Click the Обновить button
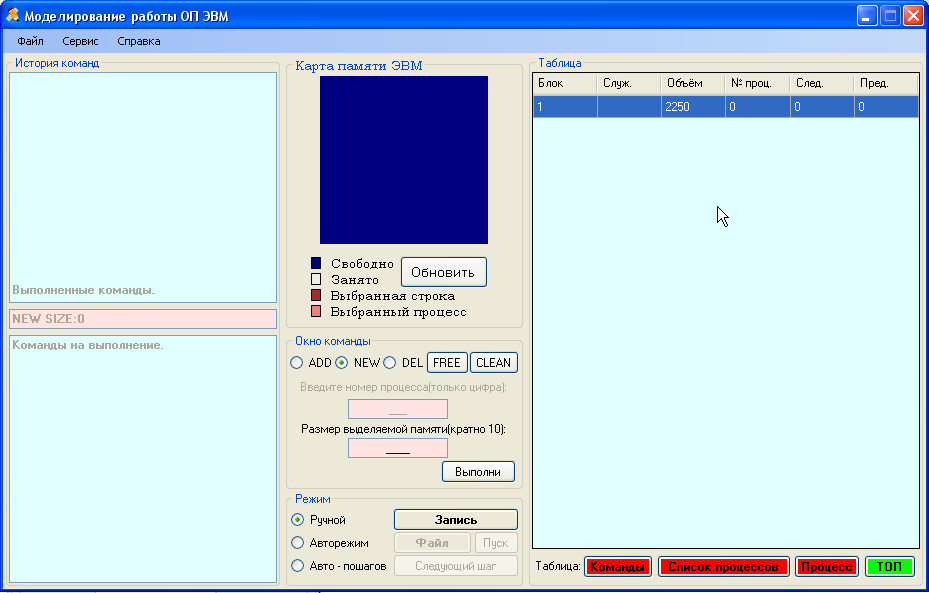The image size is (929, 593). [444, 272]
